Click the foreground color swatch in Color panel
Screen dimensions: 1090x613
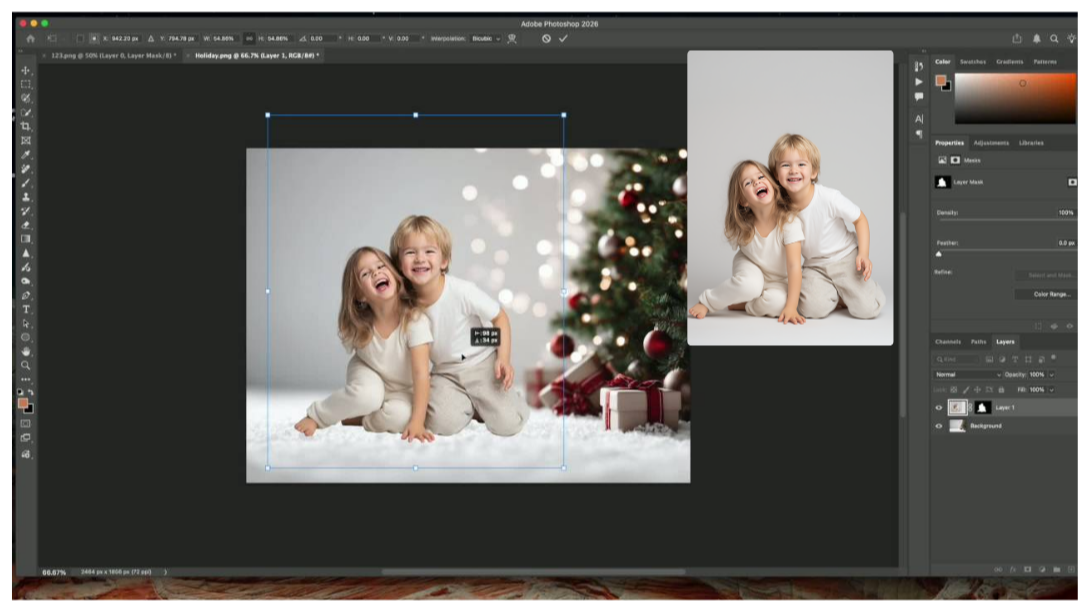pyautogui.click(x=940, y=80)
